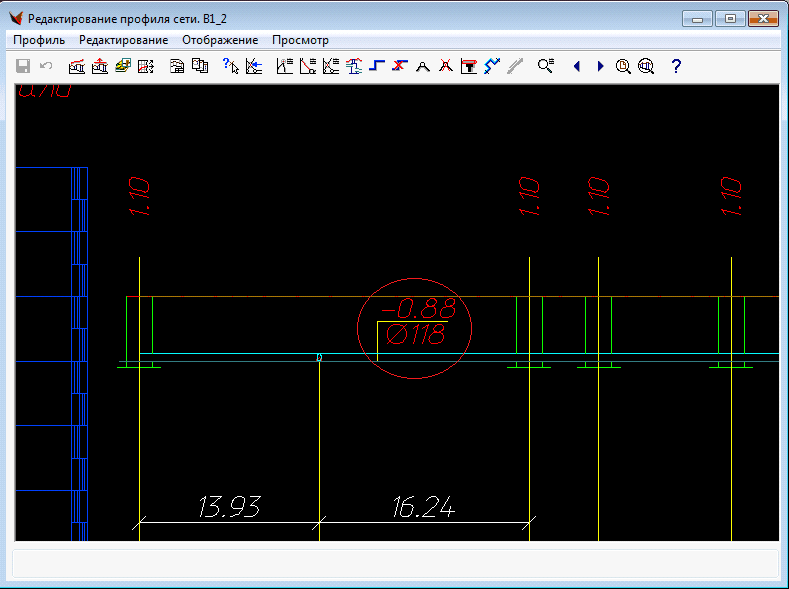Click the chart icon with red cross and list
Viewport: 789px width, 589px height.
coord(331,66)
